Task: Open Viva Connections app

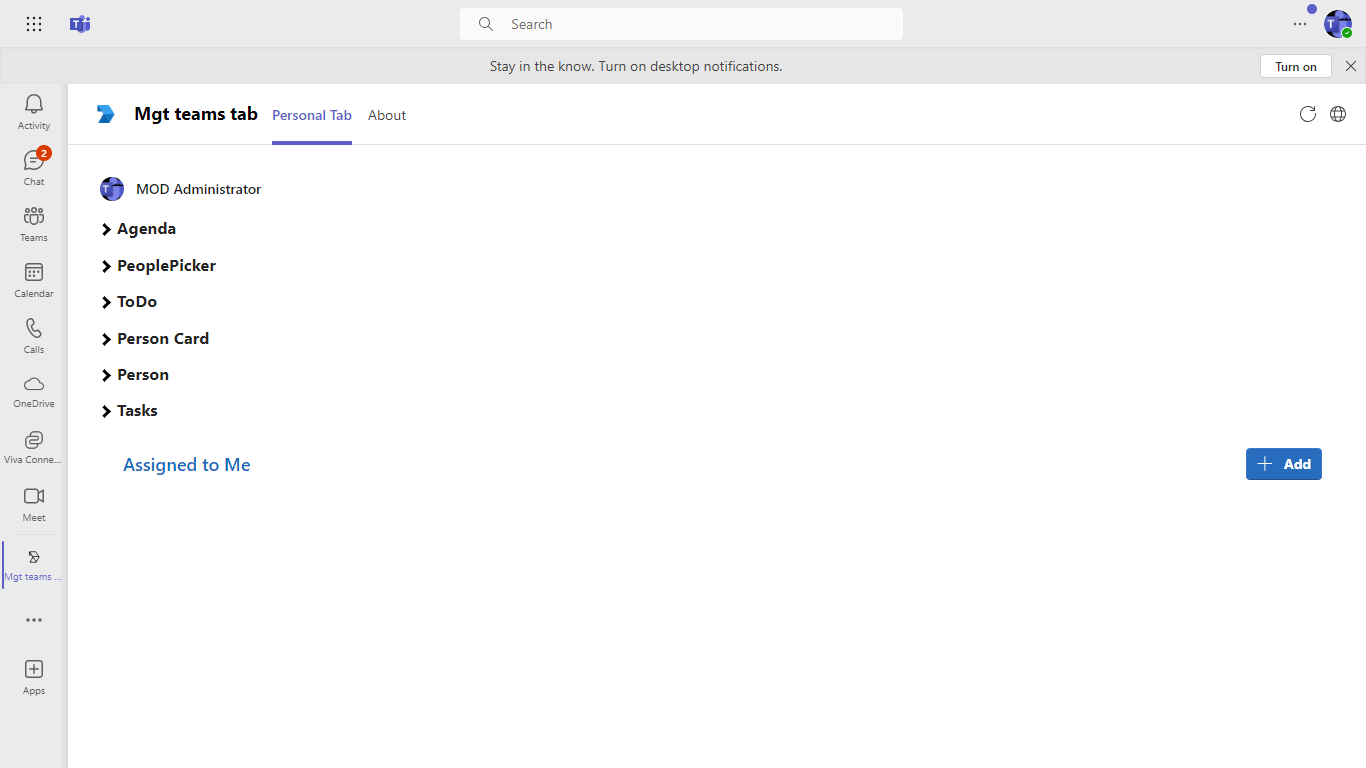Action: pyautogui.click(x=34, y=448)
